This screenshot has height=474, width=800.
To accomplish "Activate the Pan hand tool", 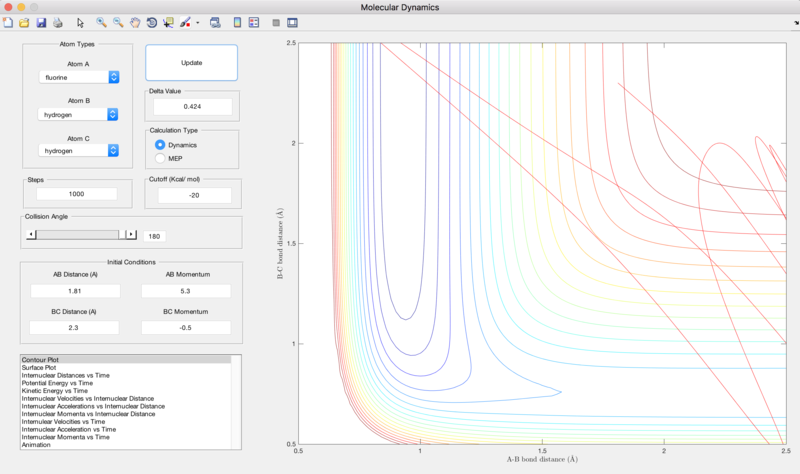I will [135, 22].
